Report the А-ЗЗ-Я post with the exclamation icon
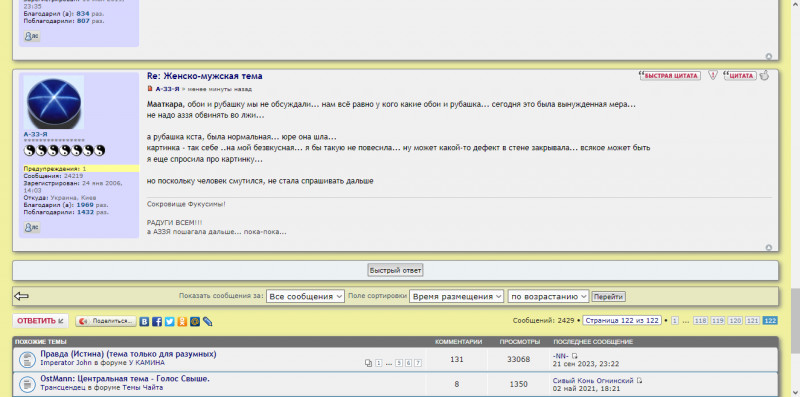 (713, 76)
